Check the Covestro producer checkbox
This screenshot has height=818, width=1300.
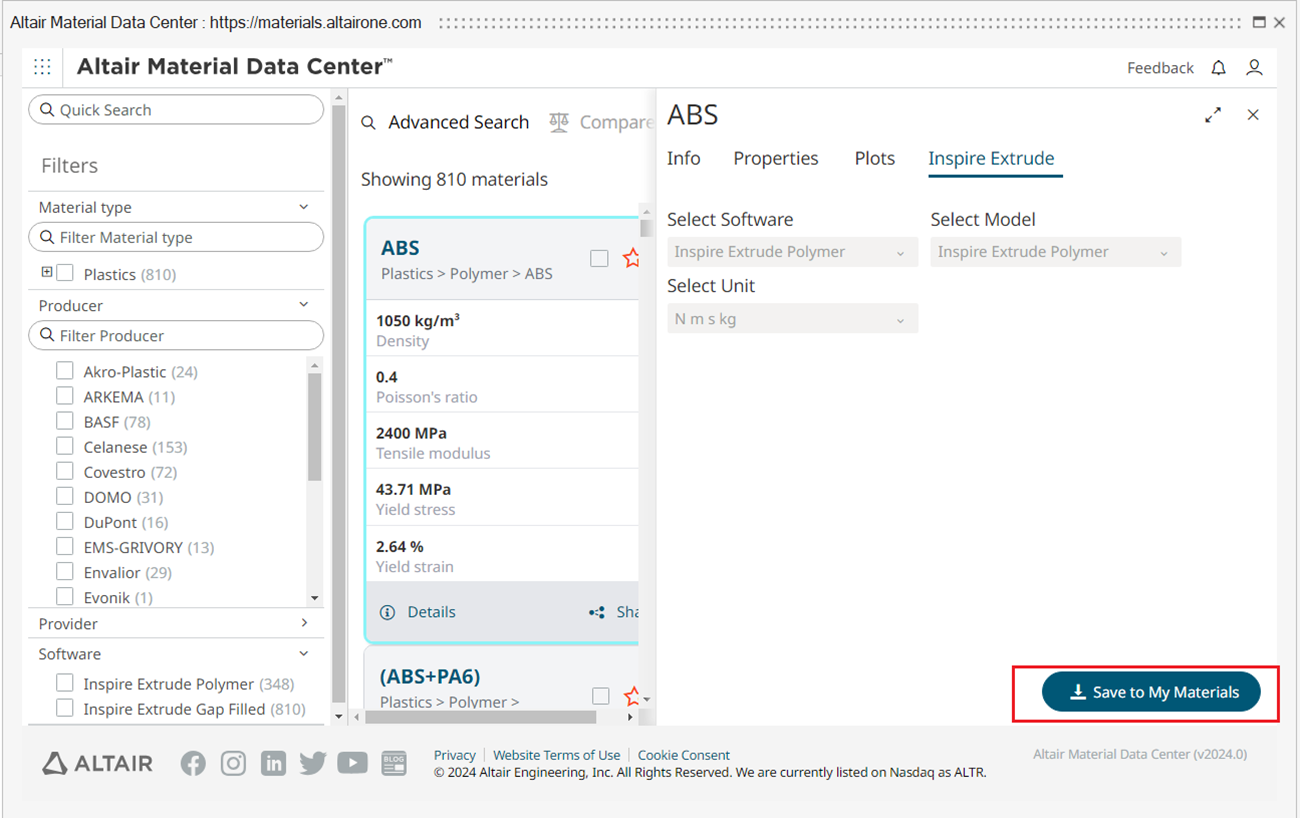point(65,471)
